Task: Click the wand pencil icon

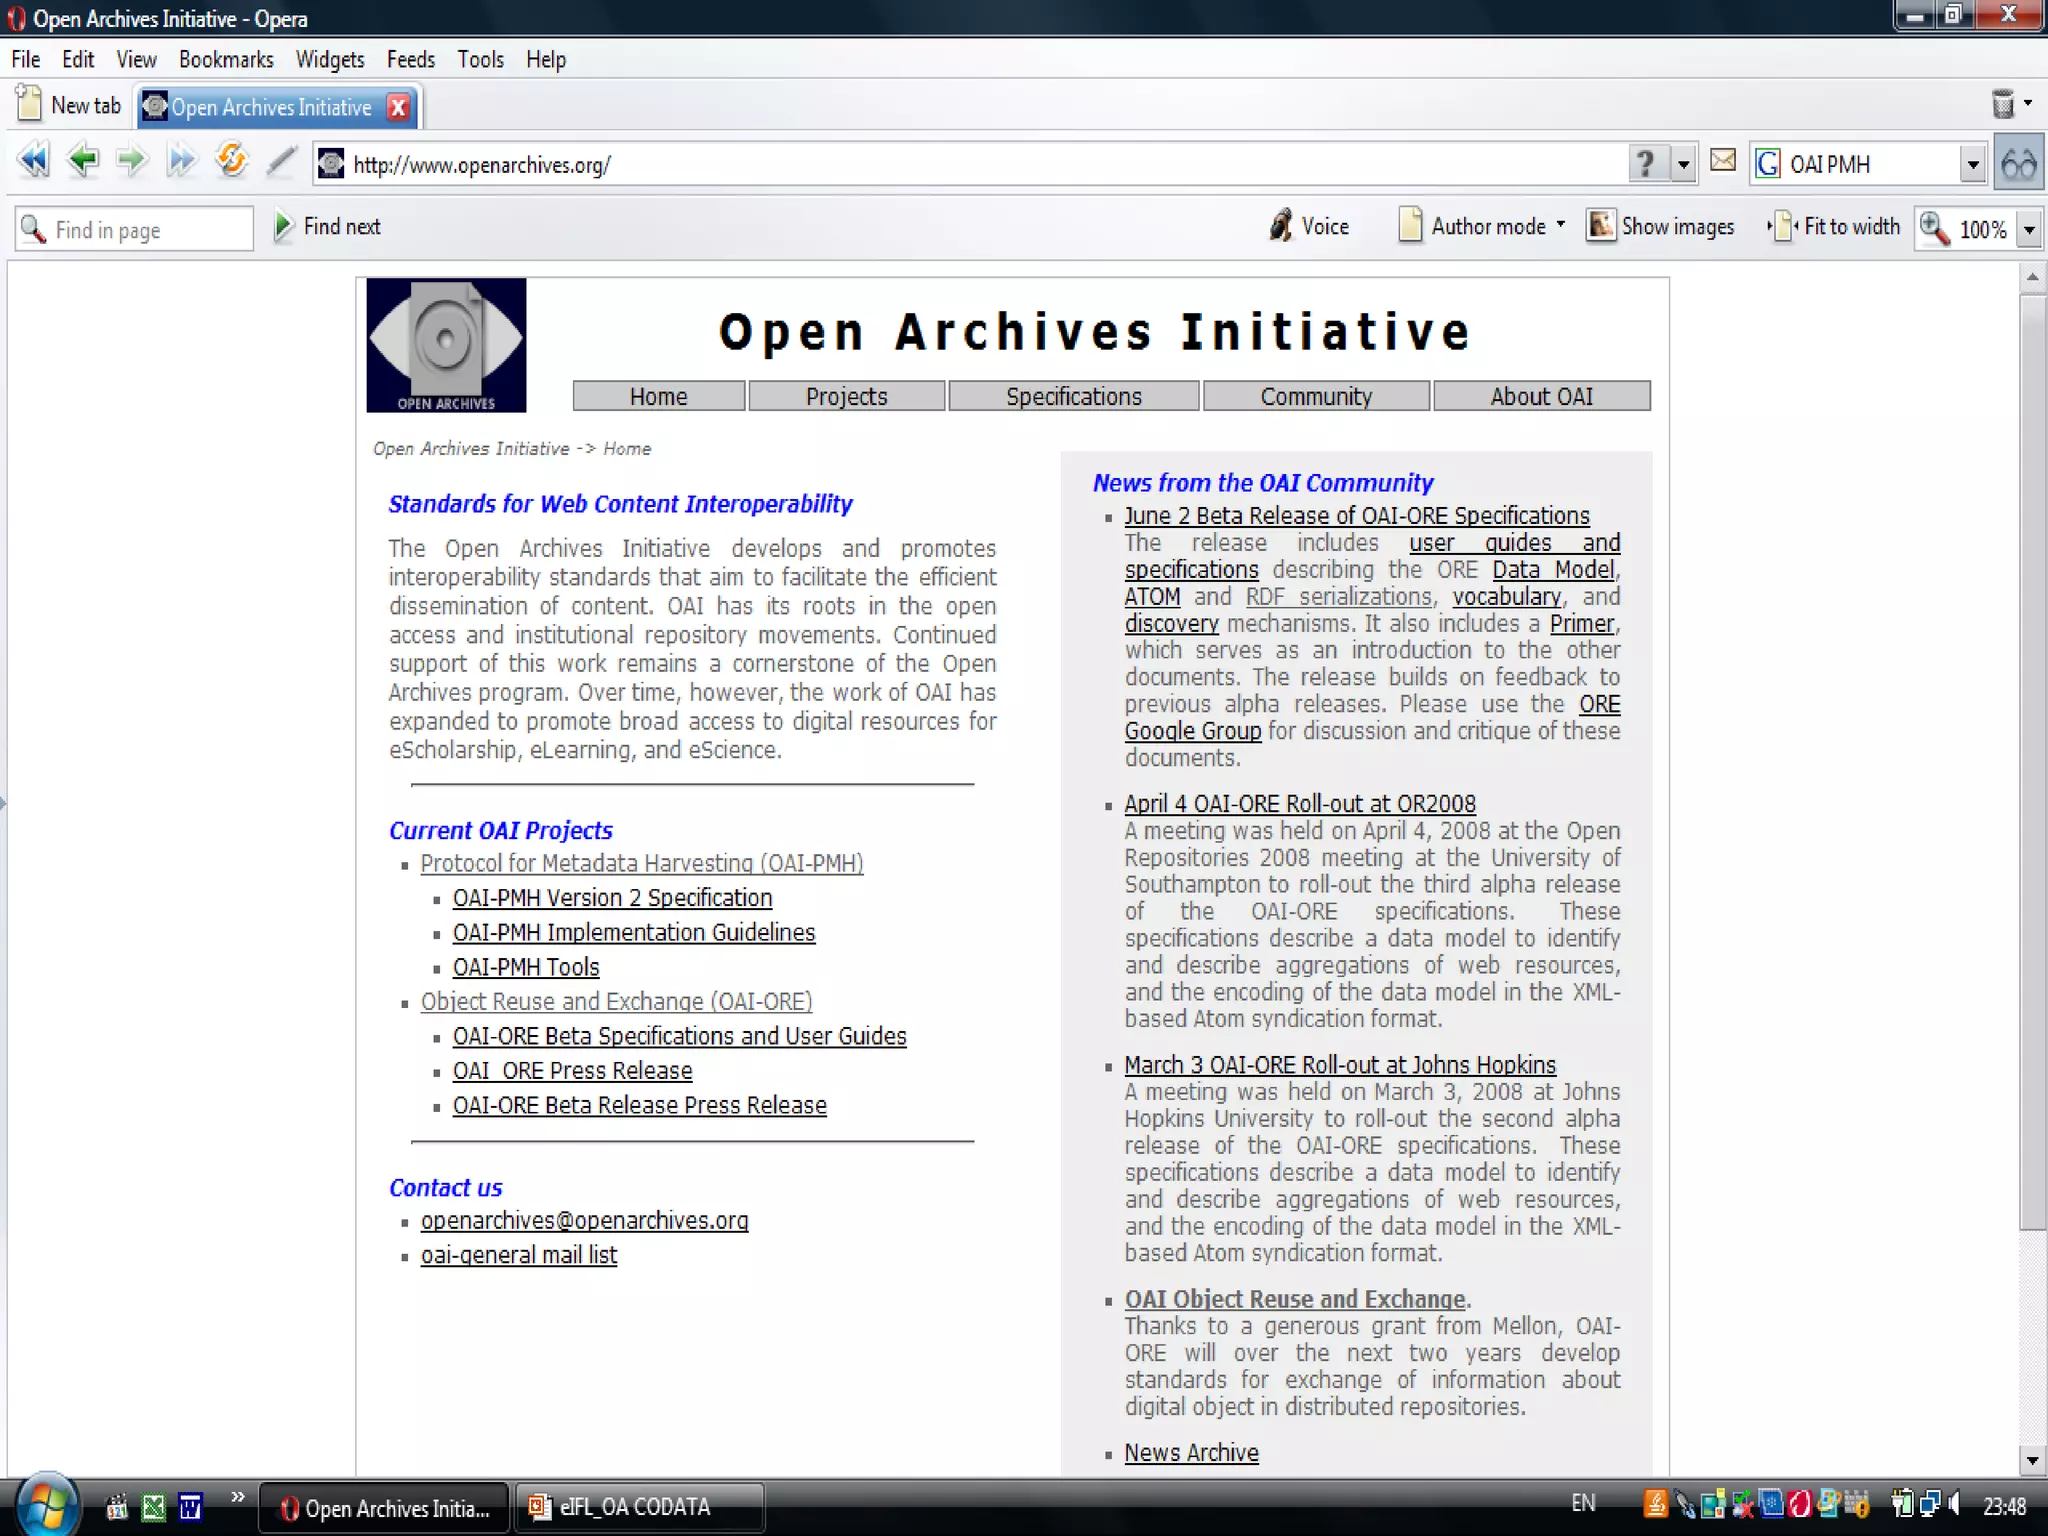Action: [282, 161]
